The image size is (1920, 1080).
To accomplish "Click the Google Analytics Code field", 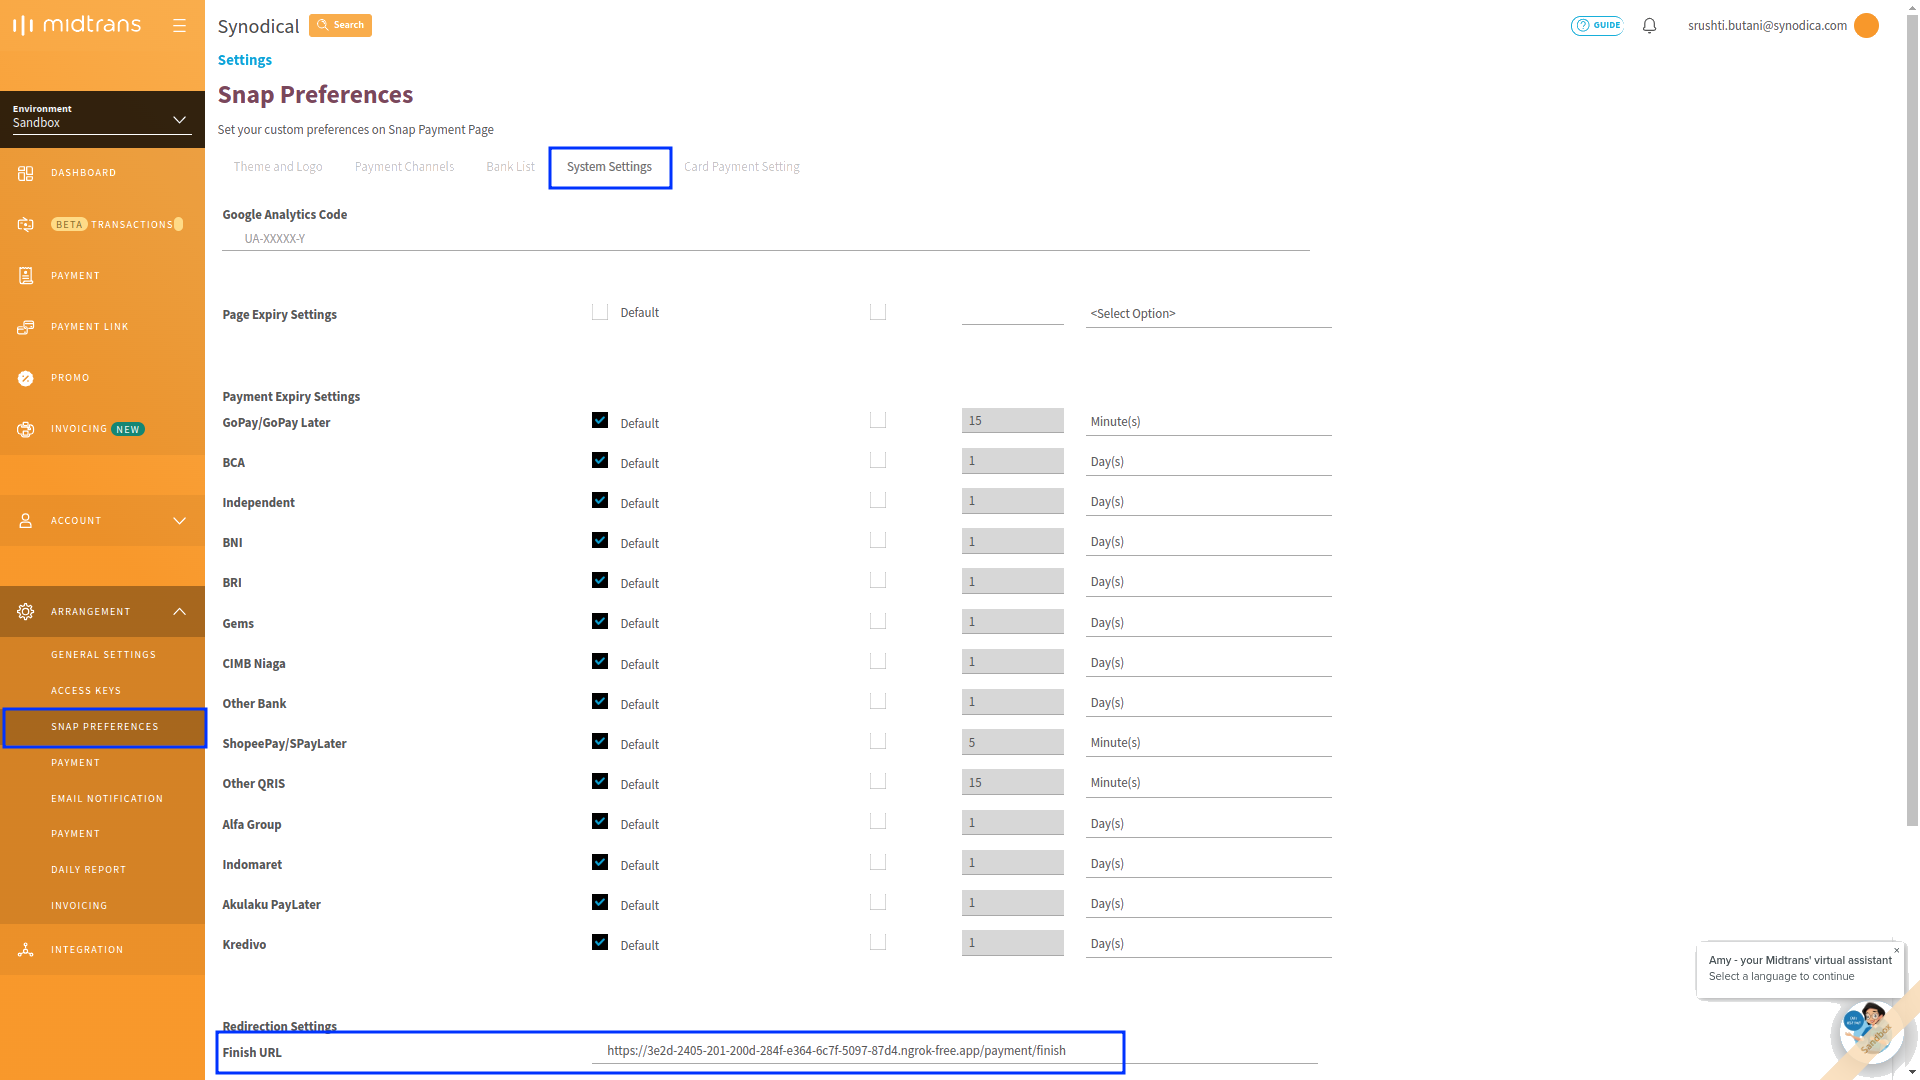I will tap(765, 239).
